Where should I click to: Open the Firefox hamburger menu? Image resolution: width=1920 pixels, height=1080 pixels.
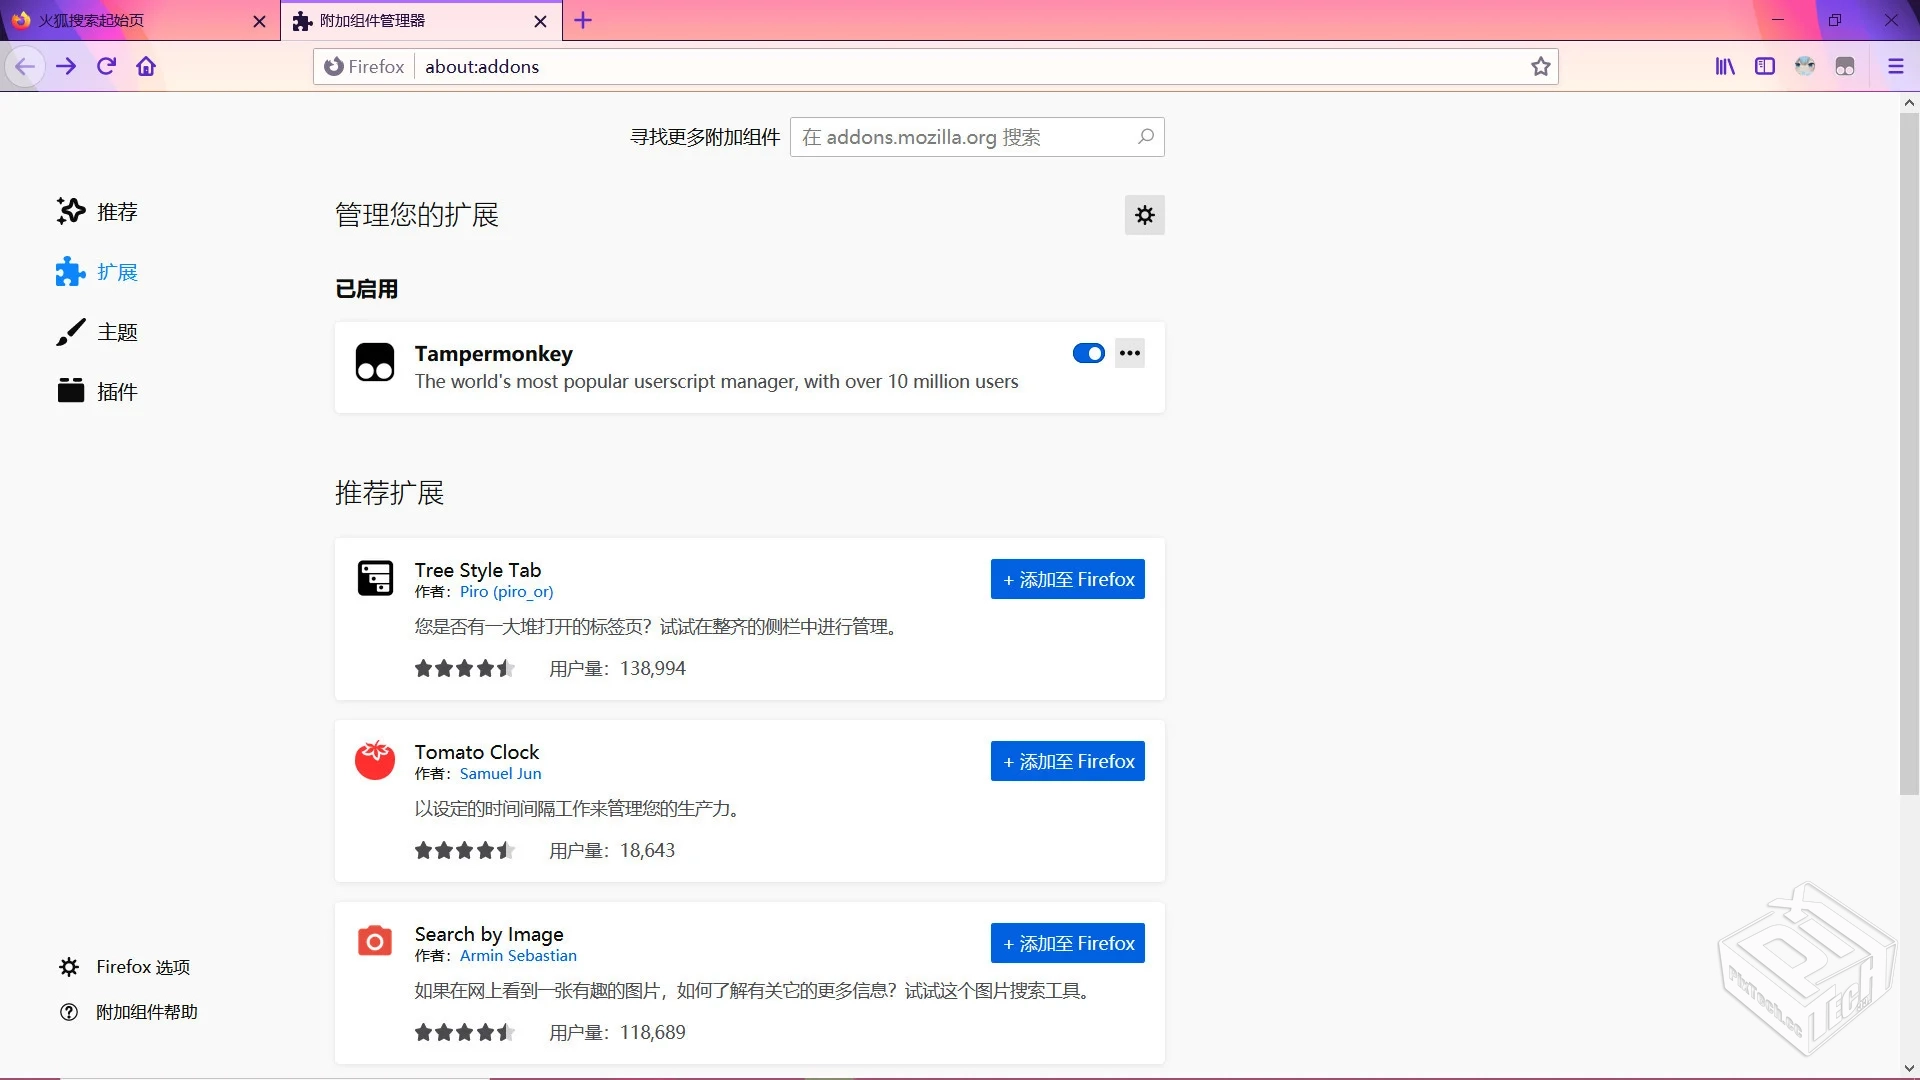coord(1895,66)
